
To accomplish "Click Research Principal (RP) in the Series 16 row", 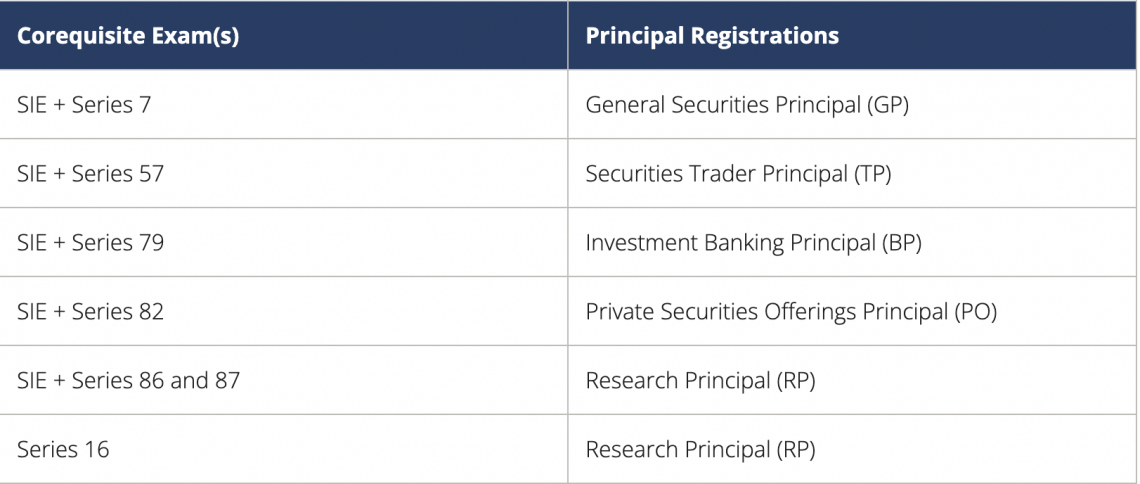I will pos(700,450).
